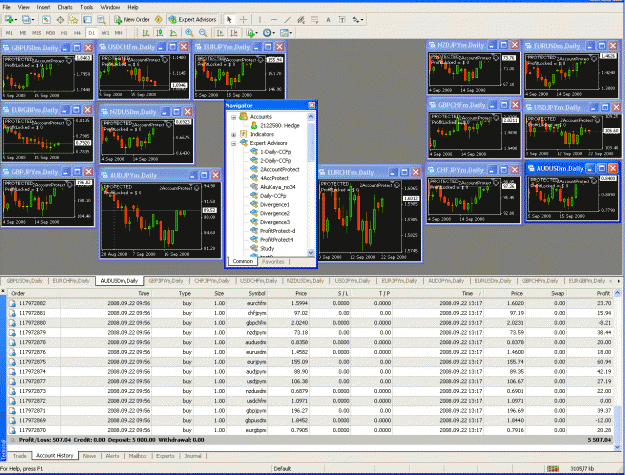
Task: Select order 117972882 row in history
Action: (x=311, y=303)
